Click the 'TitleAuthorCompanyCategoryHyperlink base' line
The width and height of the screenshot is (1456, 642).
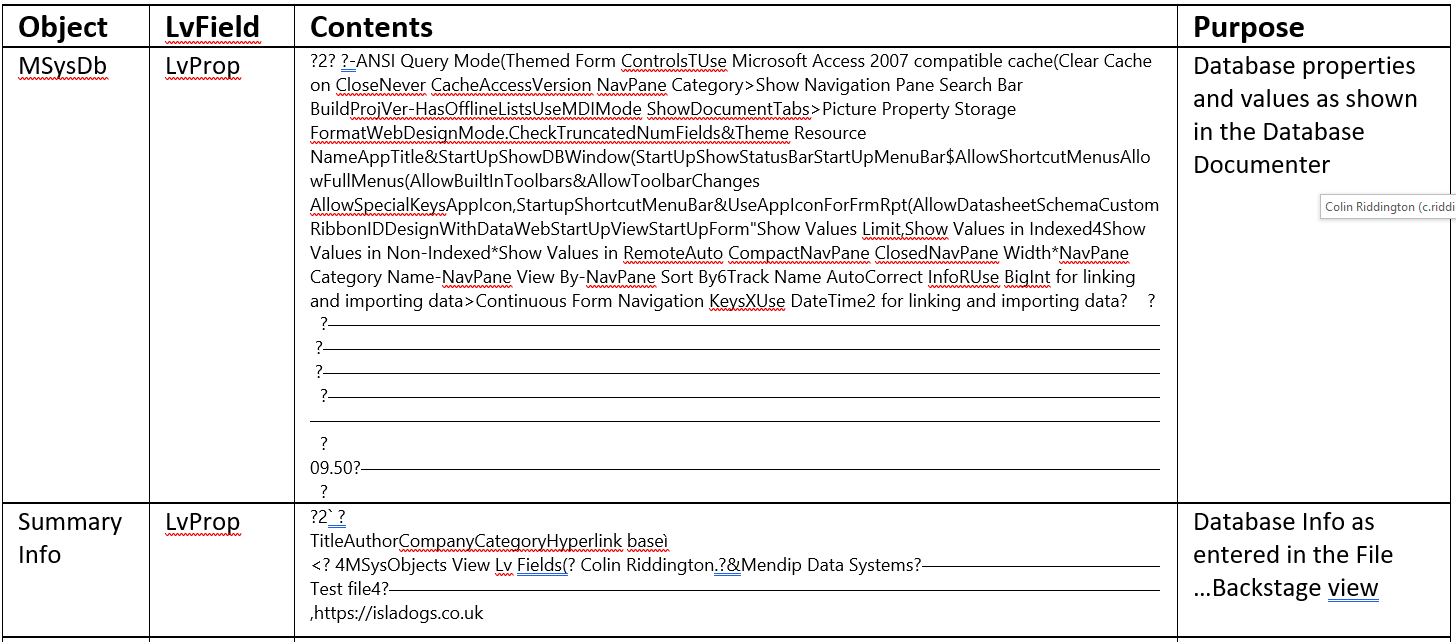(487, 541)
